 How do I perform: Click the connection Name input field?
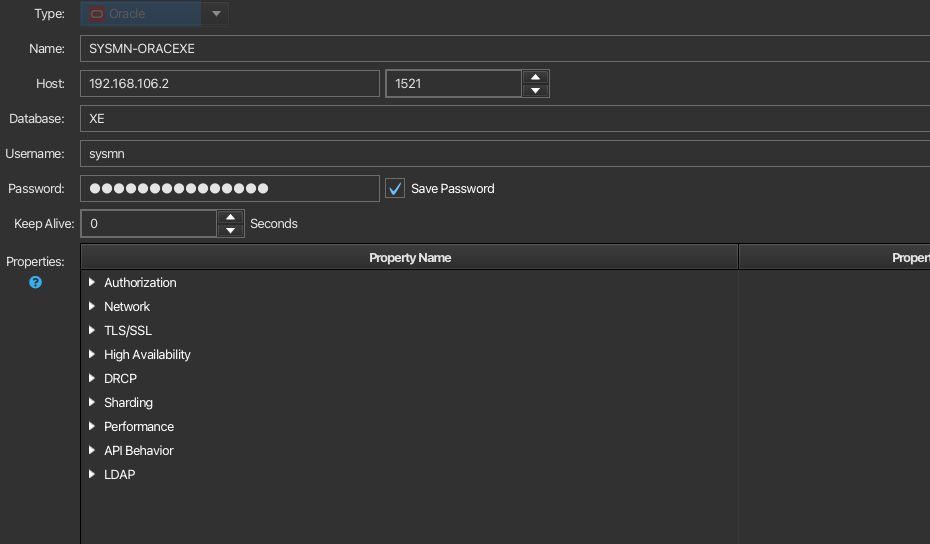click(500, 49)
